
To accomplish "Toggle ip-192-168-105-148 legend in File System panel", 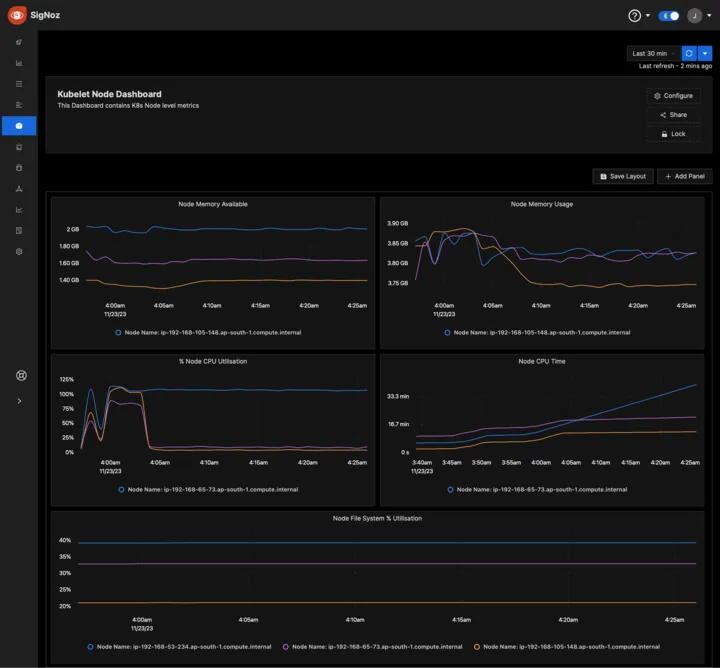I will (567, 646).
